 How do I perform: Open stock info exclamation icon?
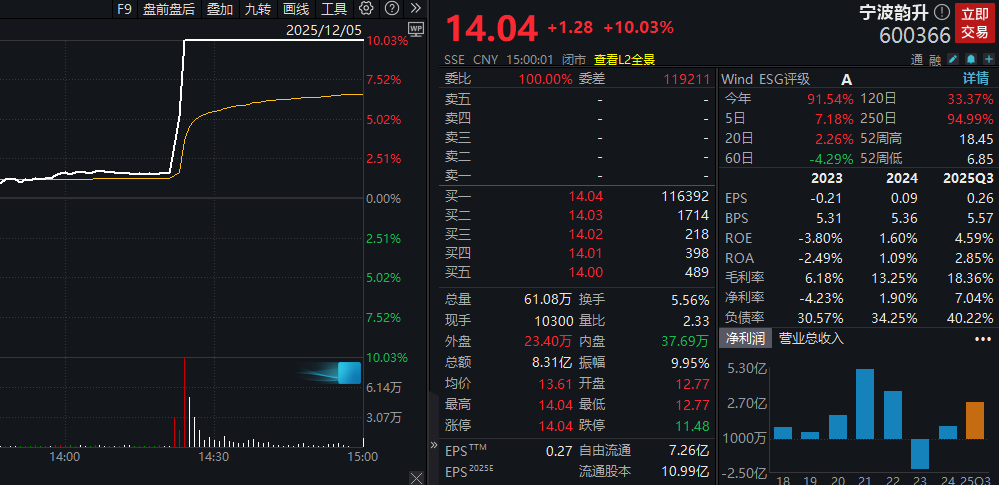[x=941, y=12]
